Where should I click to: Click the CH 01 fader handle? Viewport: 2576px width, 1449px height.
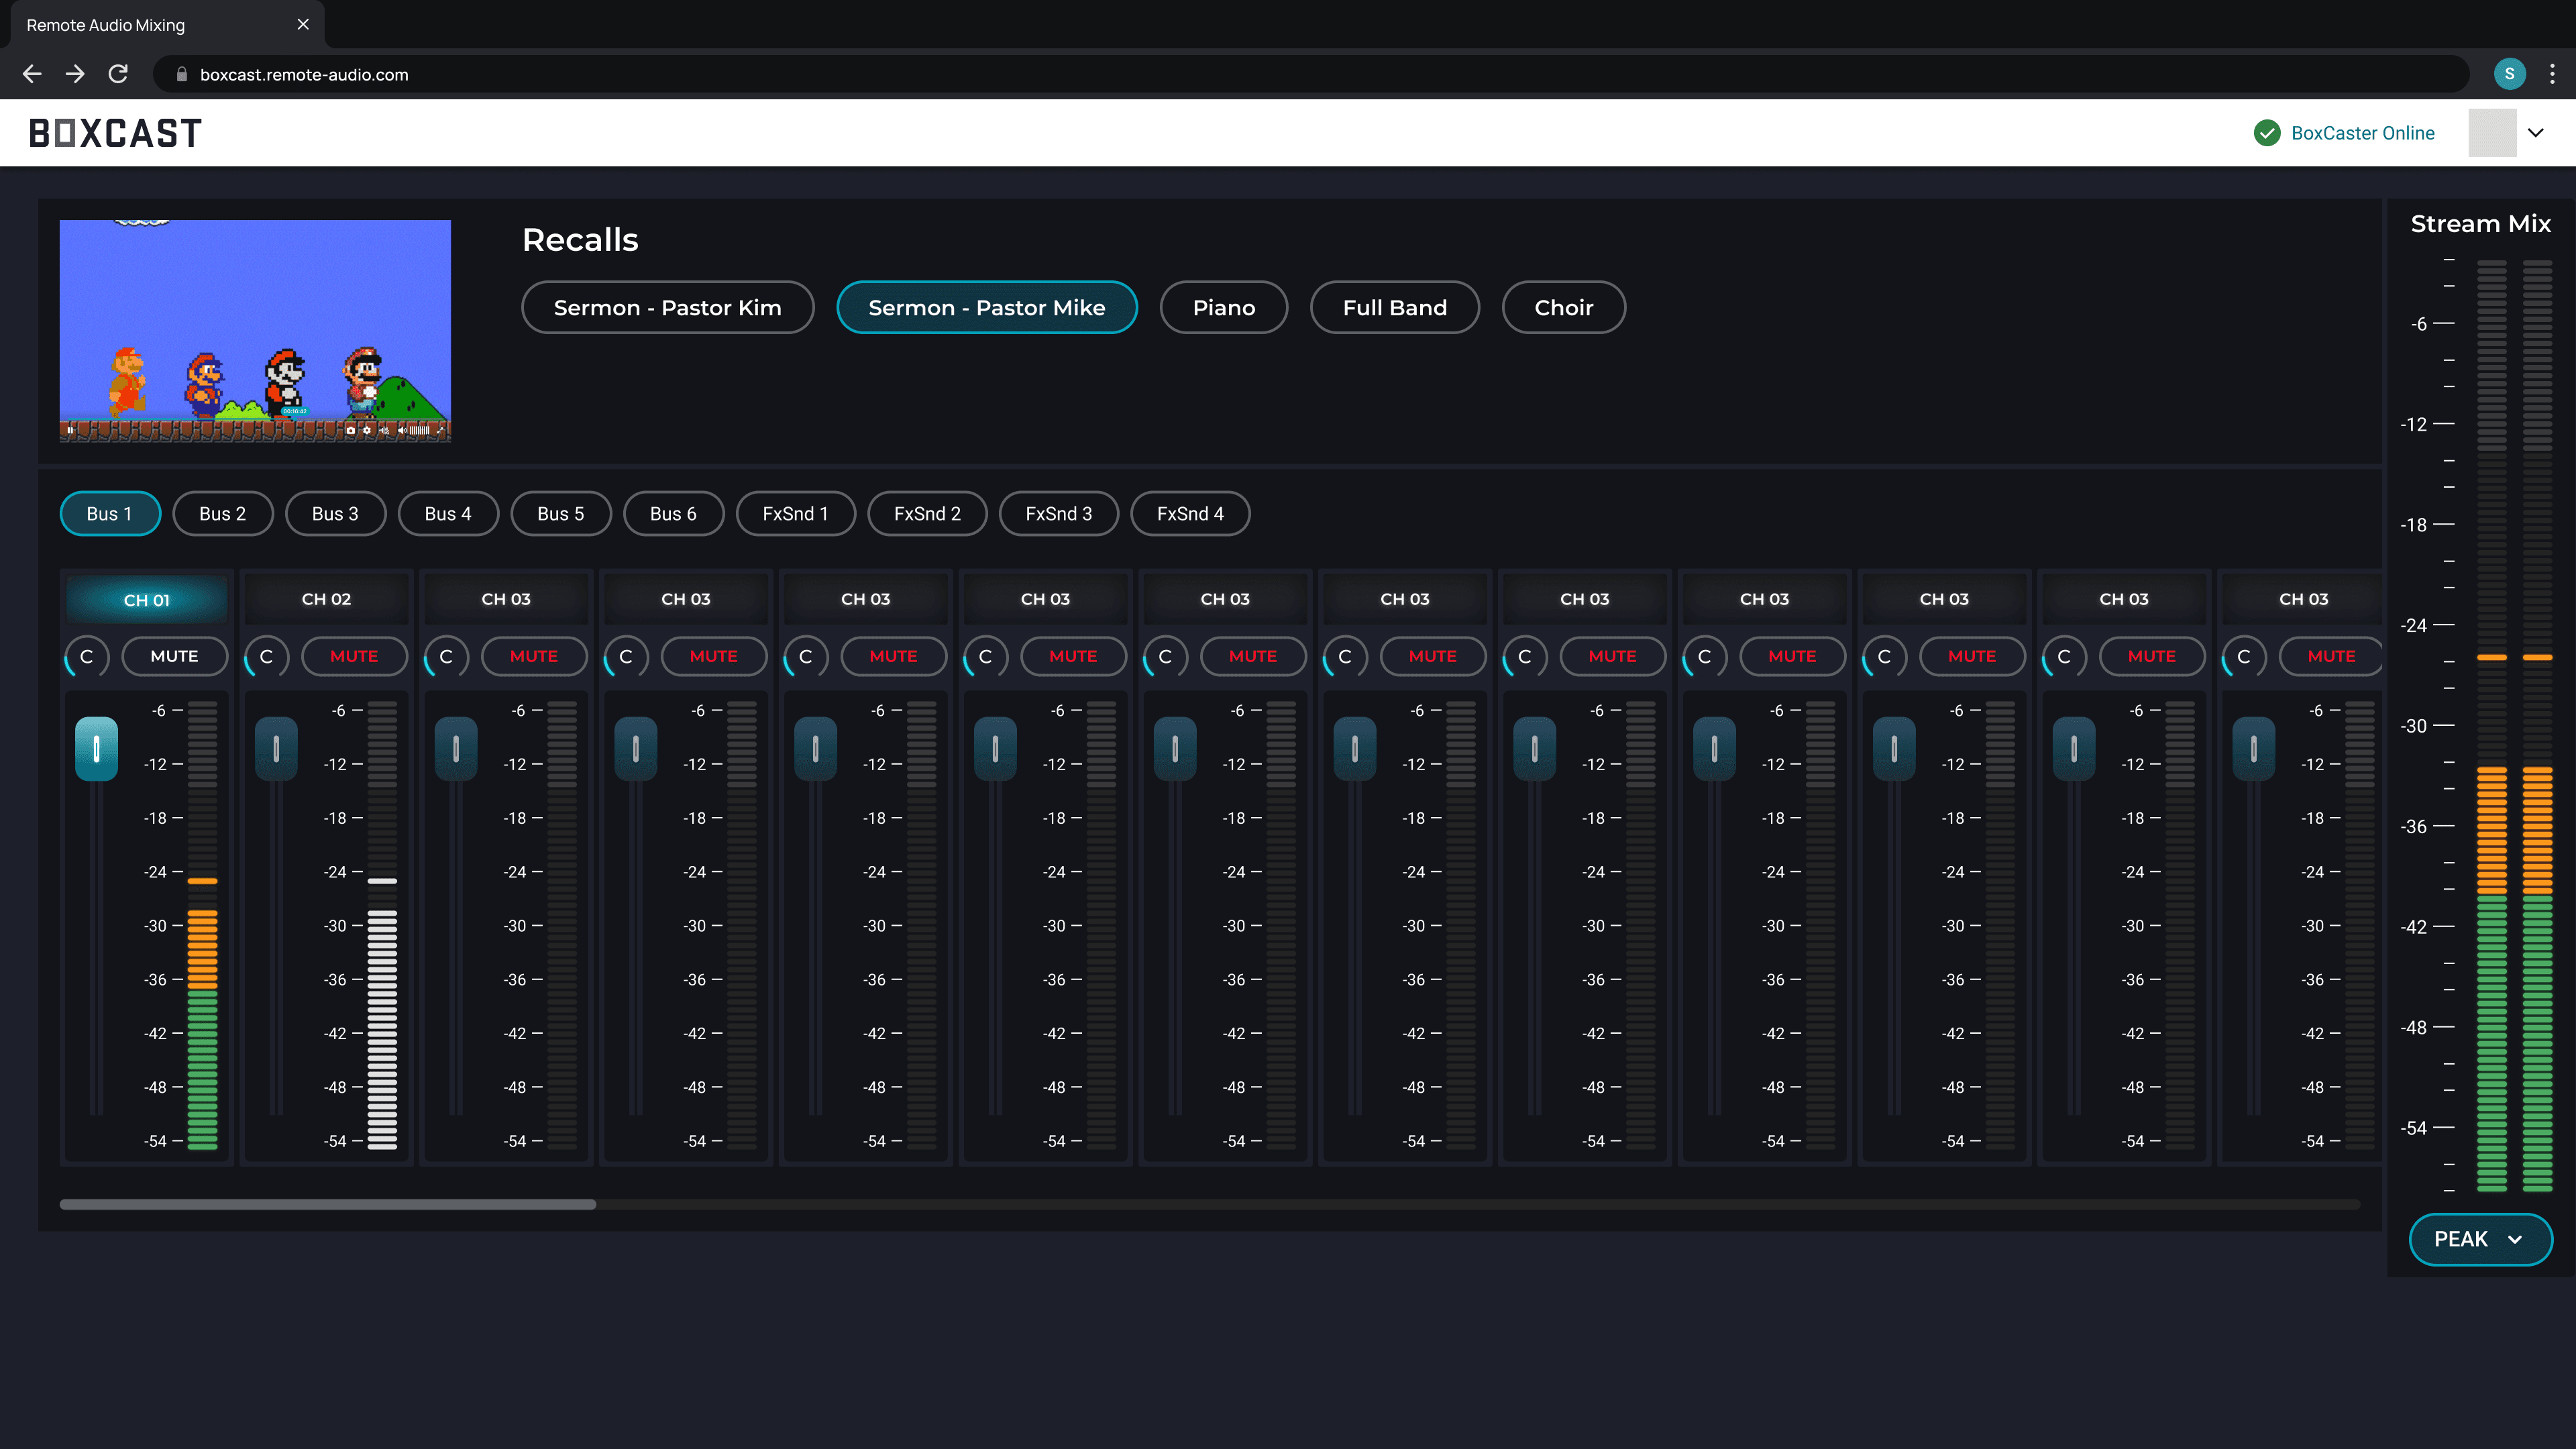97,748
